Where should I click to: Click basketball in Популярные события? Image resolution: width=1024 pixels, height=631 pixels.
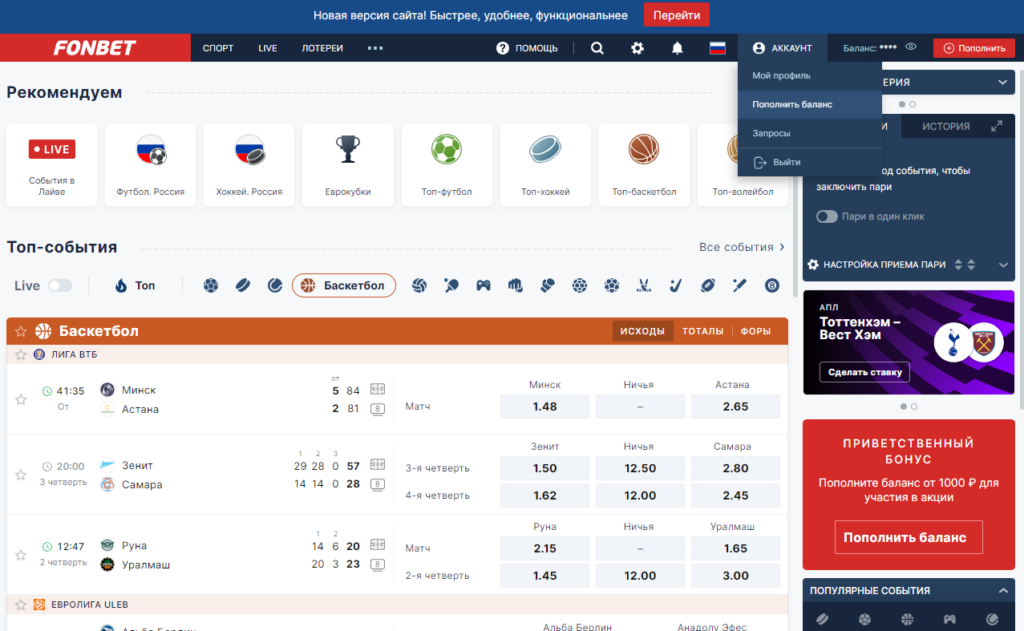pyautogui.click(x=907, y=619)
